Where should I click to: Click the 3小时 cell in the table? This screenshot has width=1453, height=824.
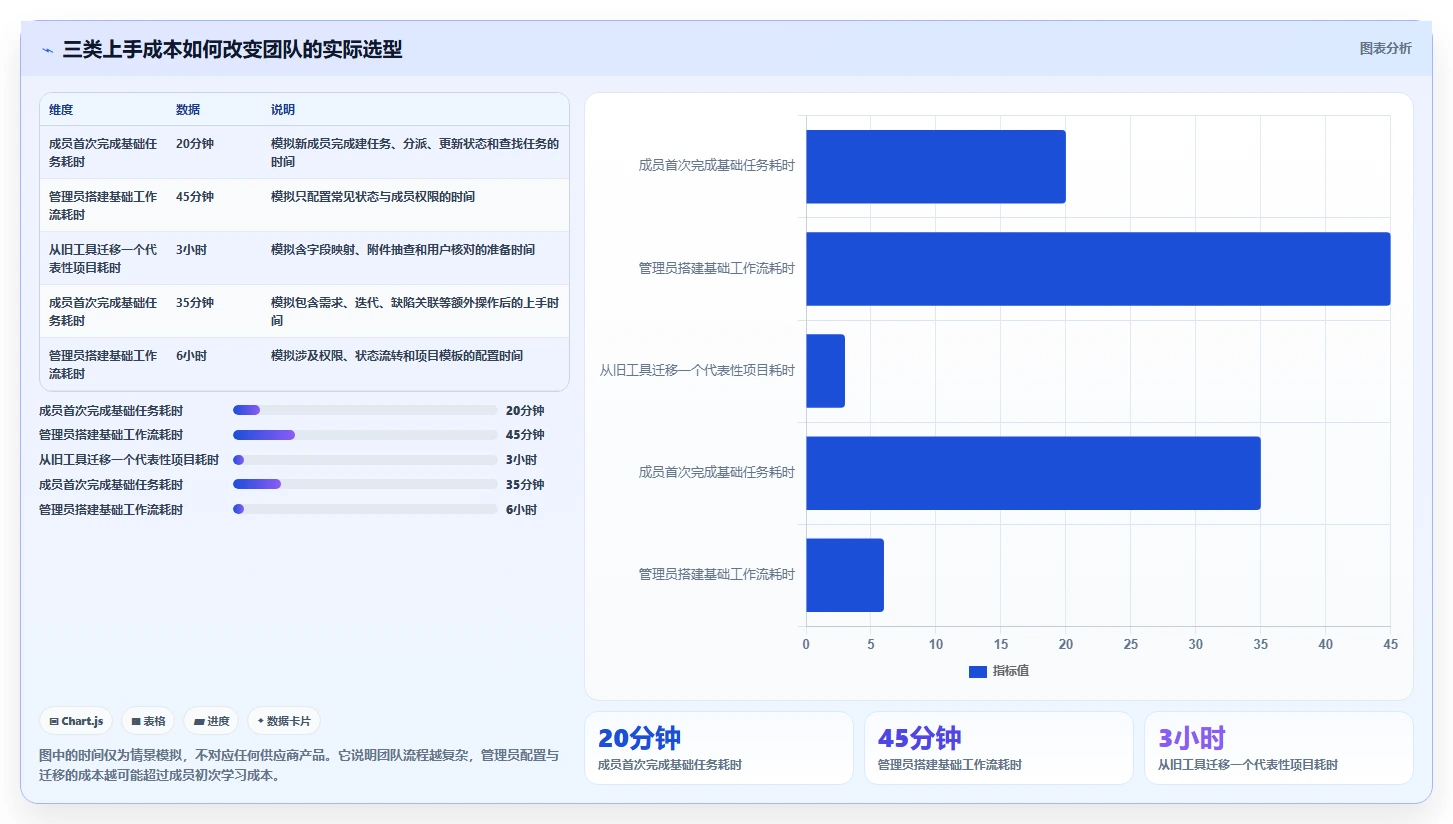191,250
